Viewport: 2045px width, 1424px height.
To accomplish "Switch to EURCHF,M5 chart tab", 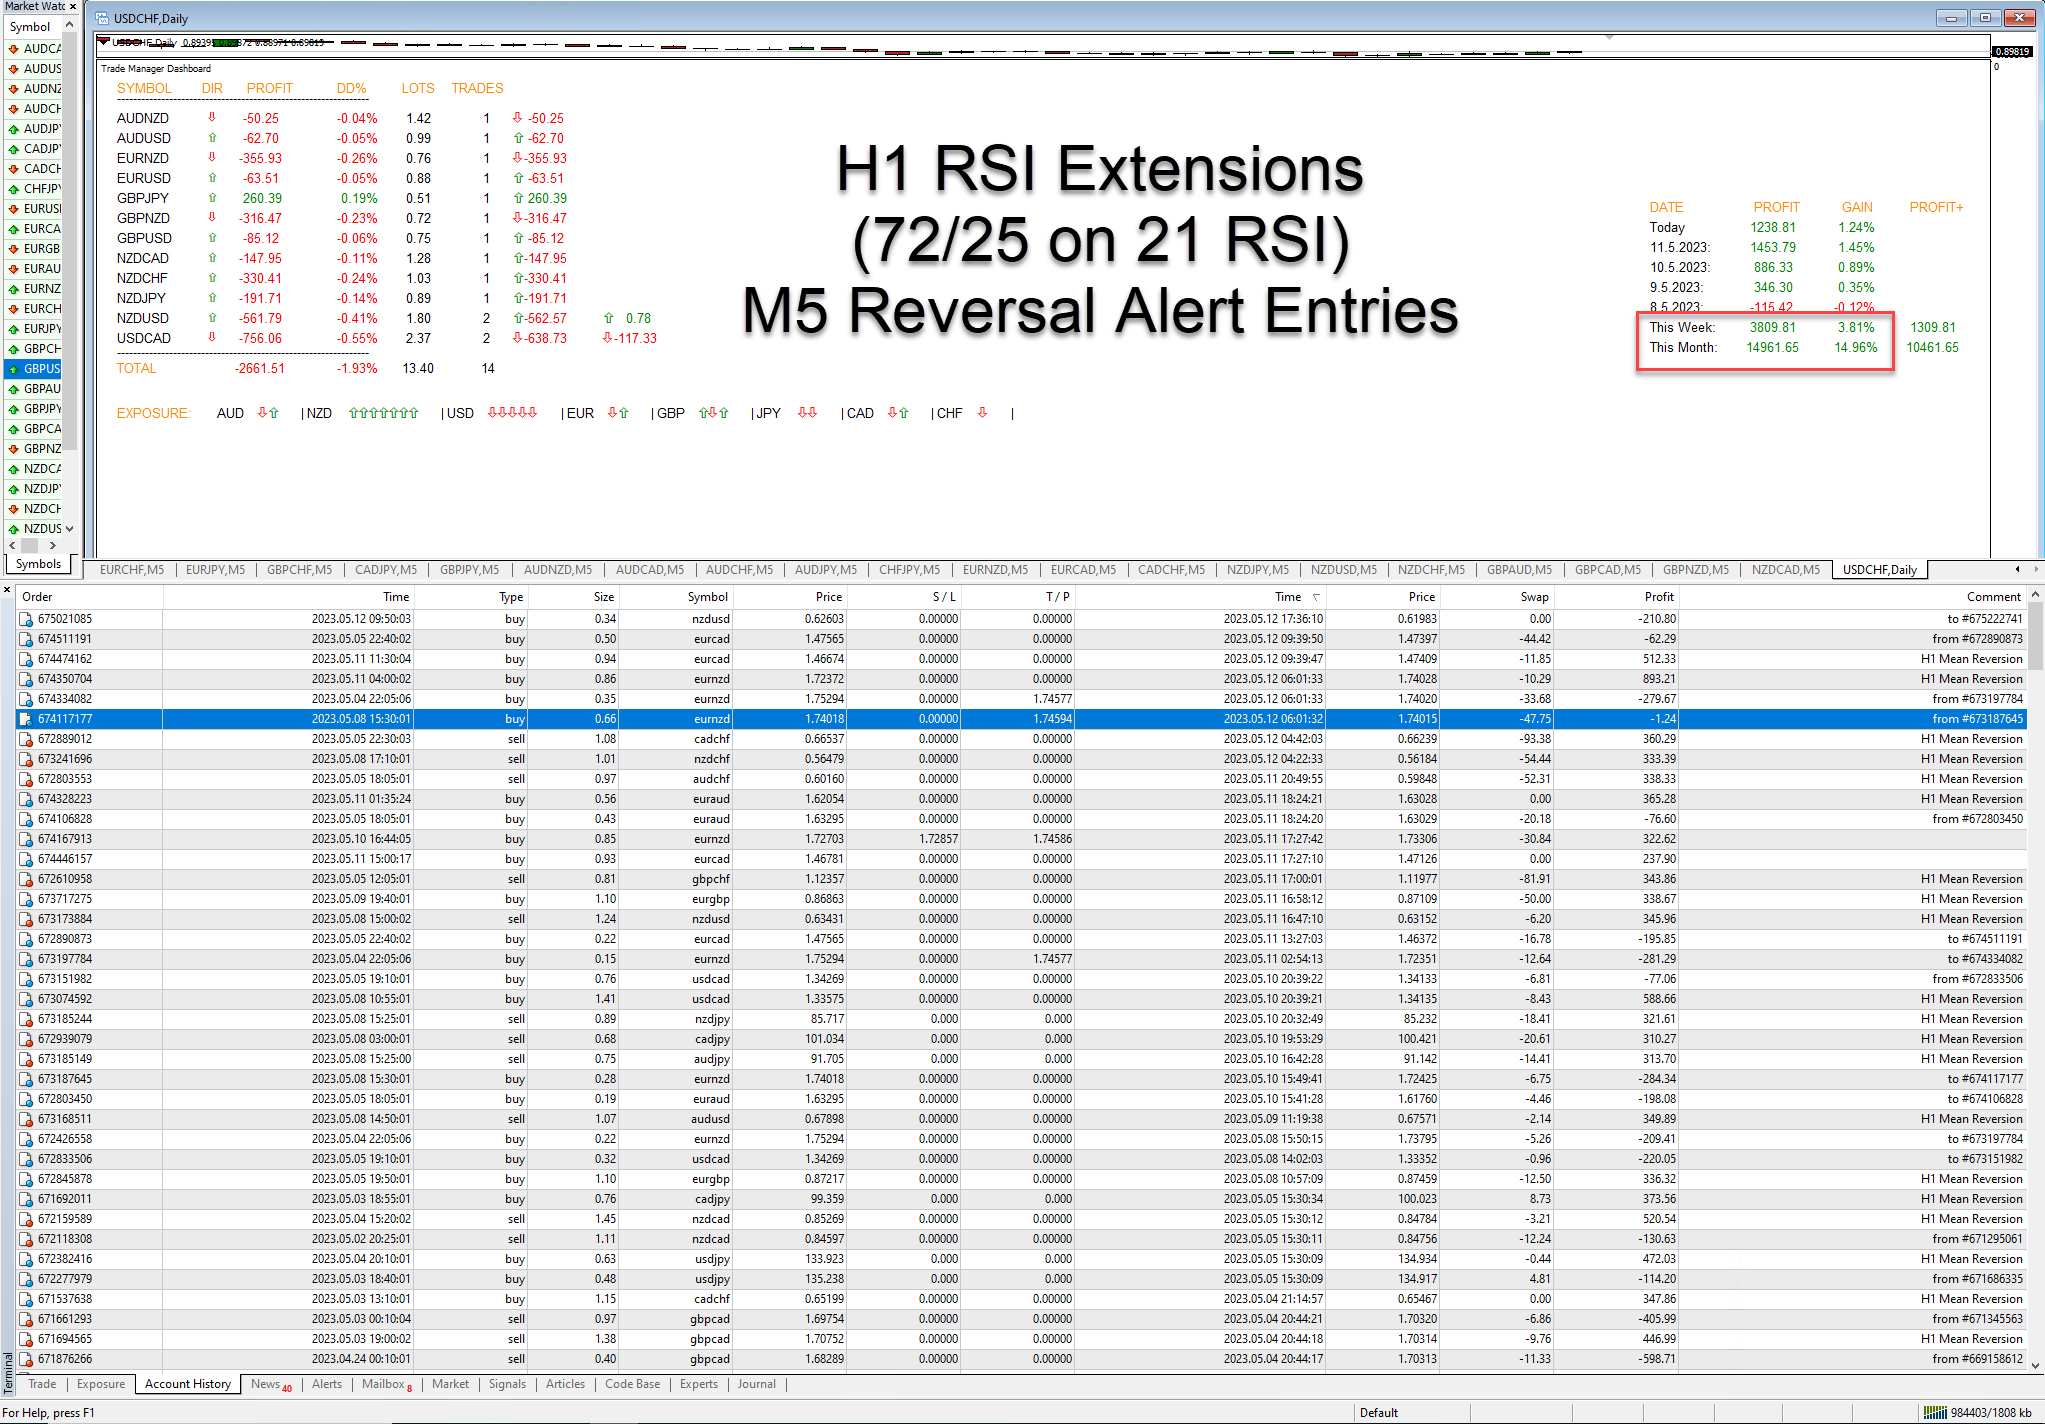I will pos(132,570).
